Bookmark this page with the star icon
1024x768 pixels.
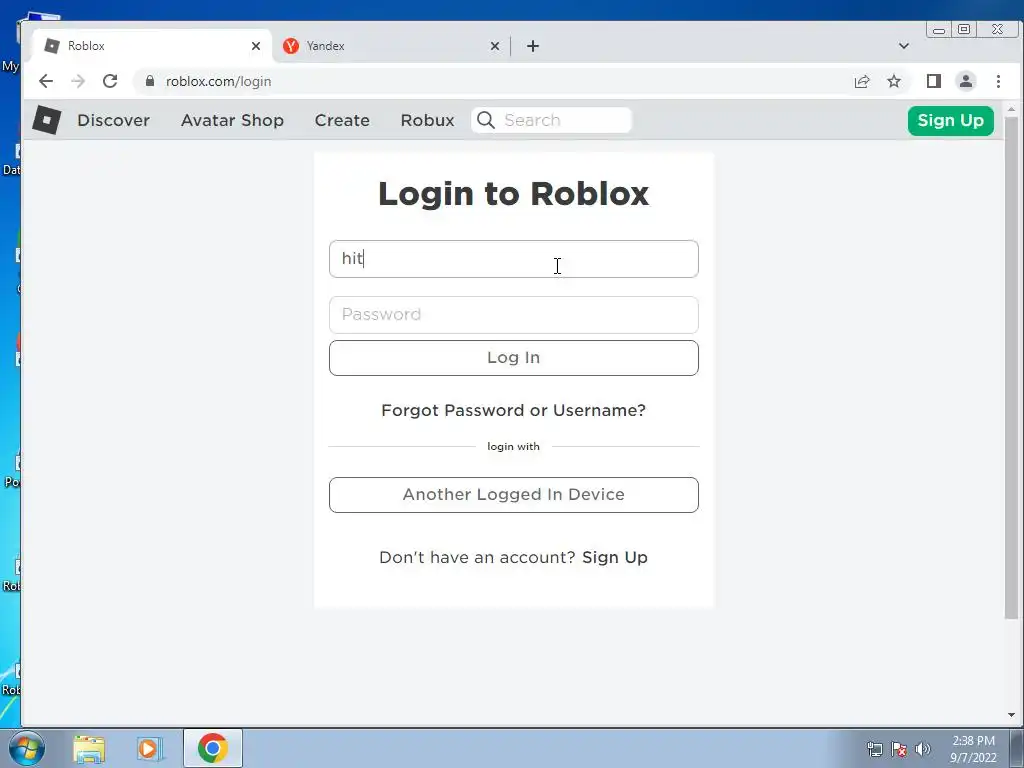coord(894,81)
